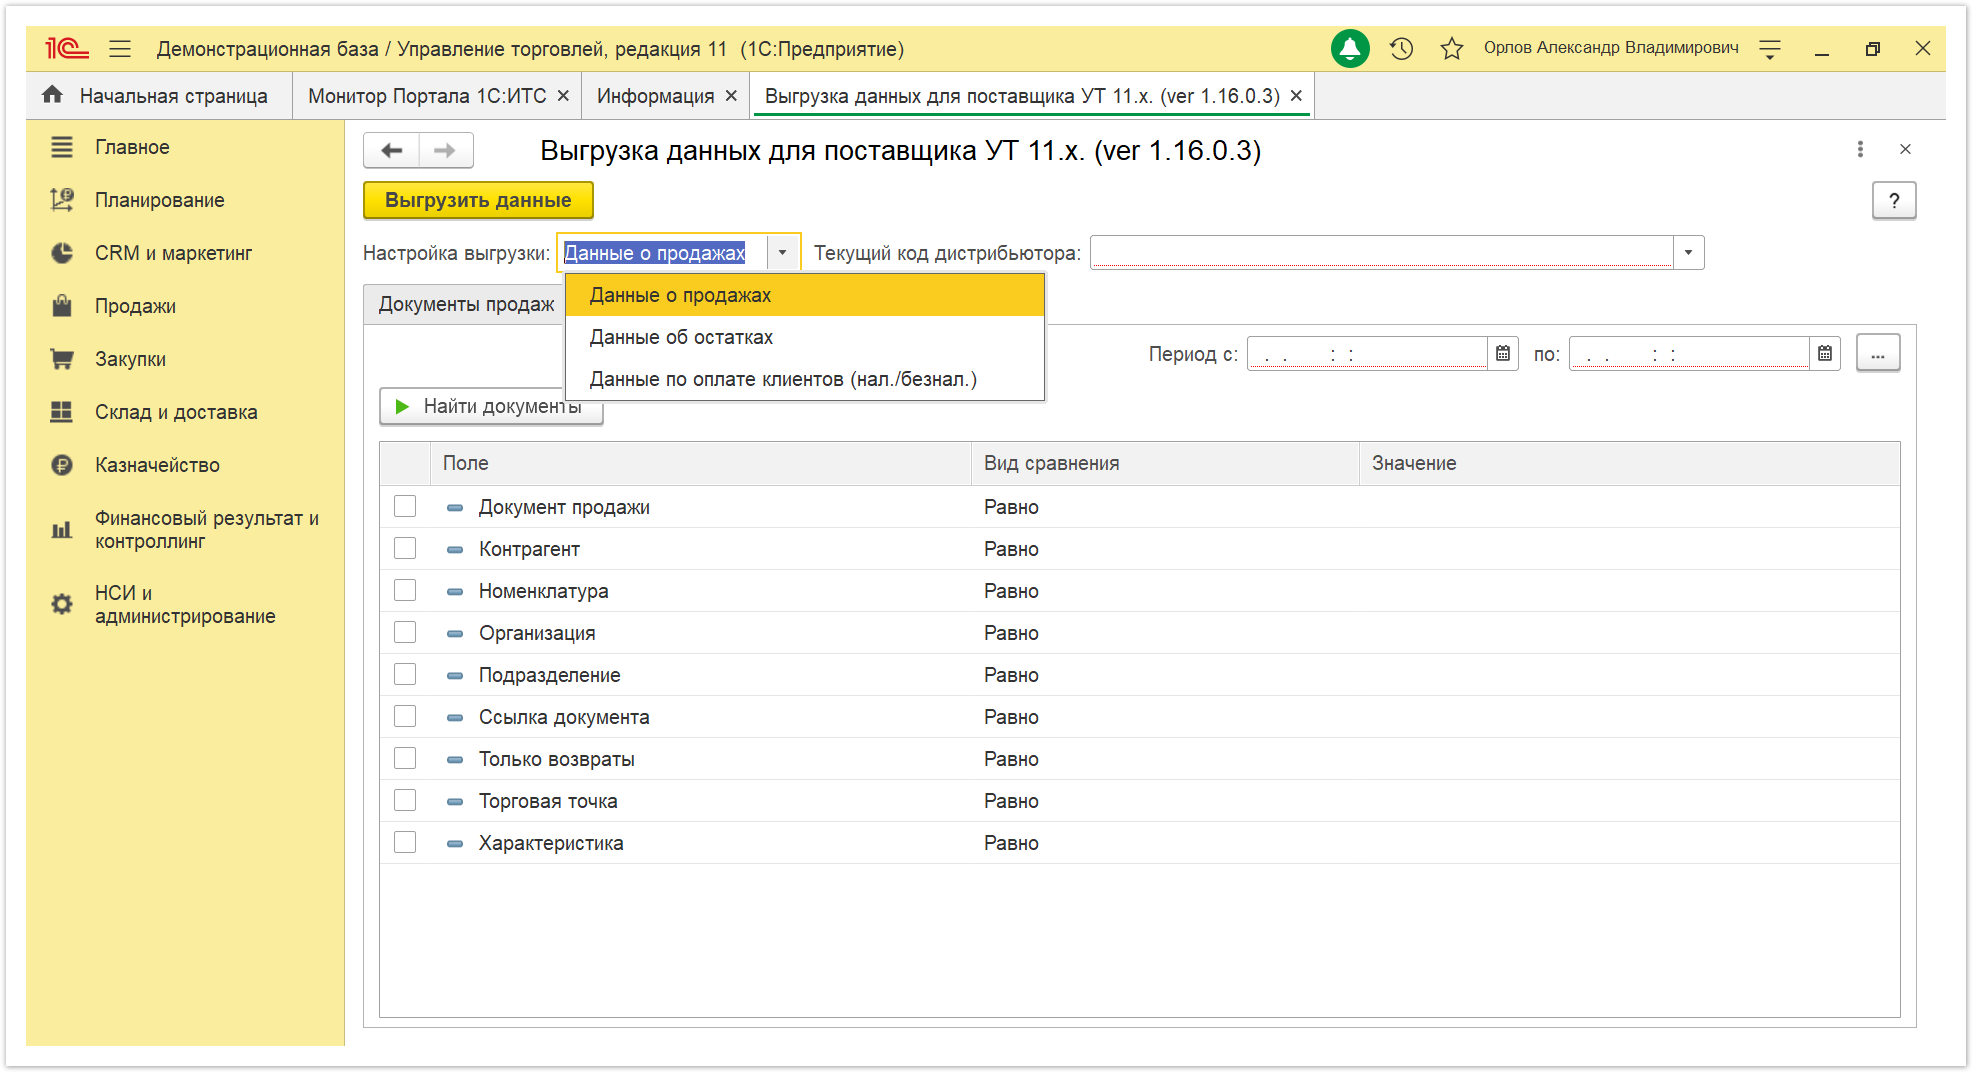
Task: Open Склад и доставка section icon
Action: point(62,412)
